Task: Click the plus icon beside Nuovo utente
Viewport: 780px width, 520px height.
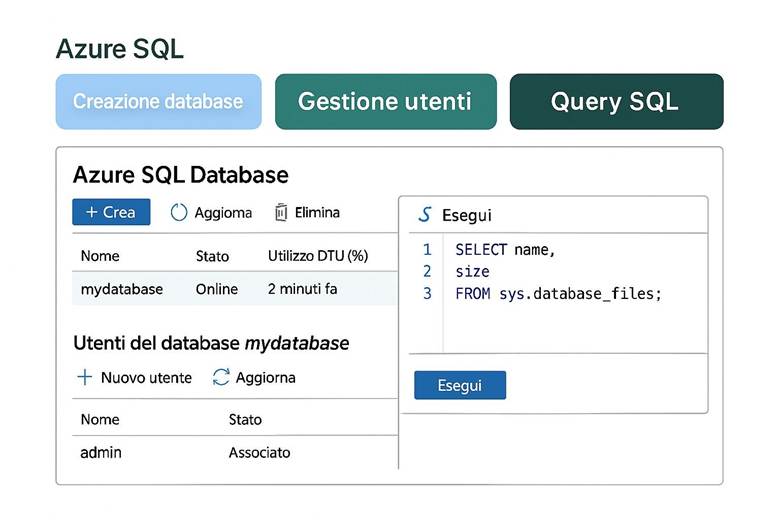Action: coord(85,377)
